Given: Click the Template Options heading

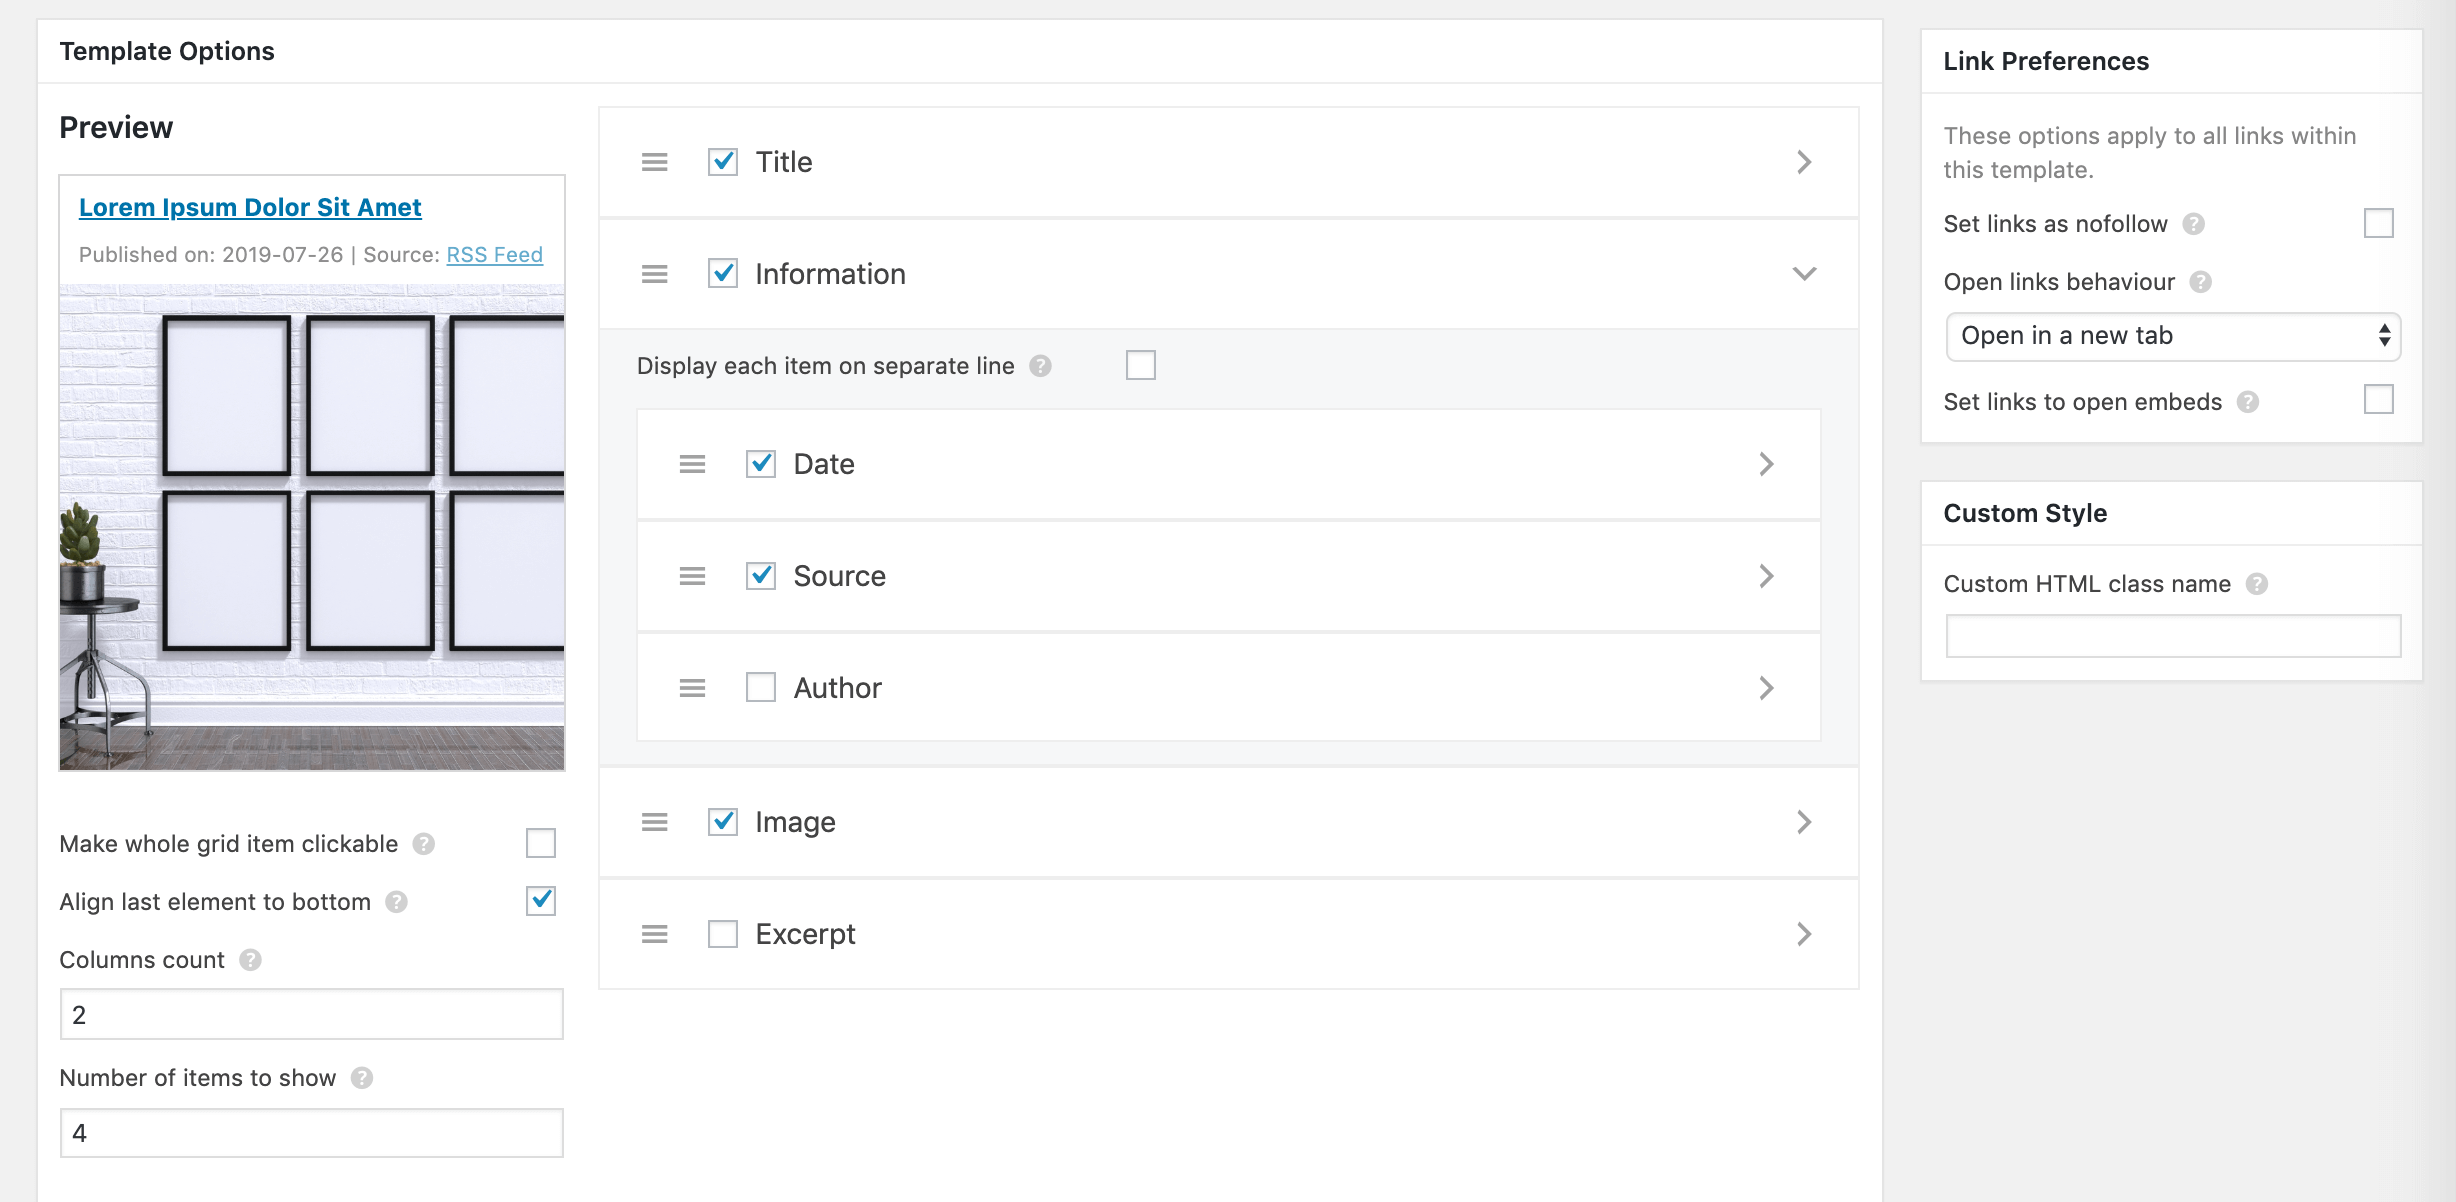Looking at the screenshot, I should point(167,51).
